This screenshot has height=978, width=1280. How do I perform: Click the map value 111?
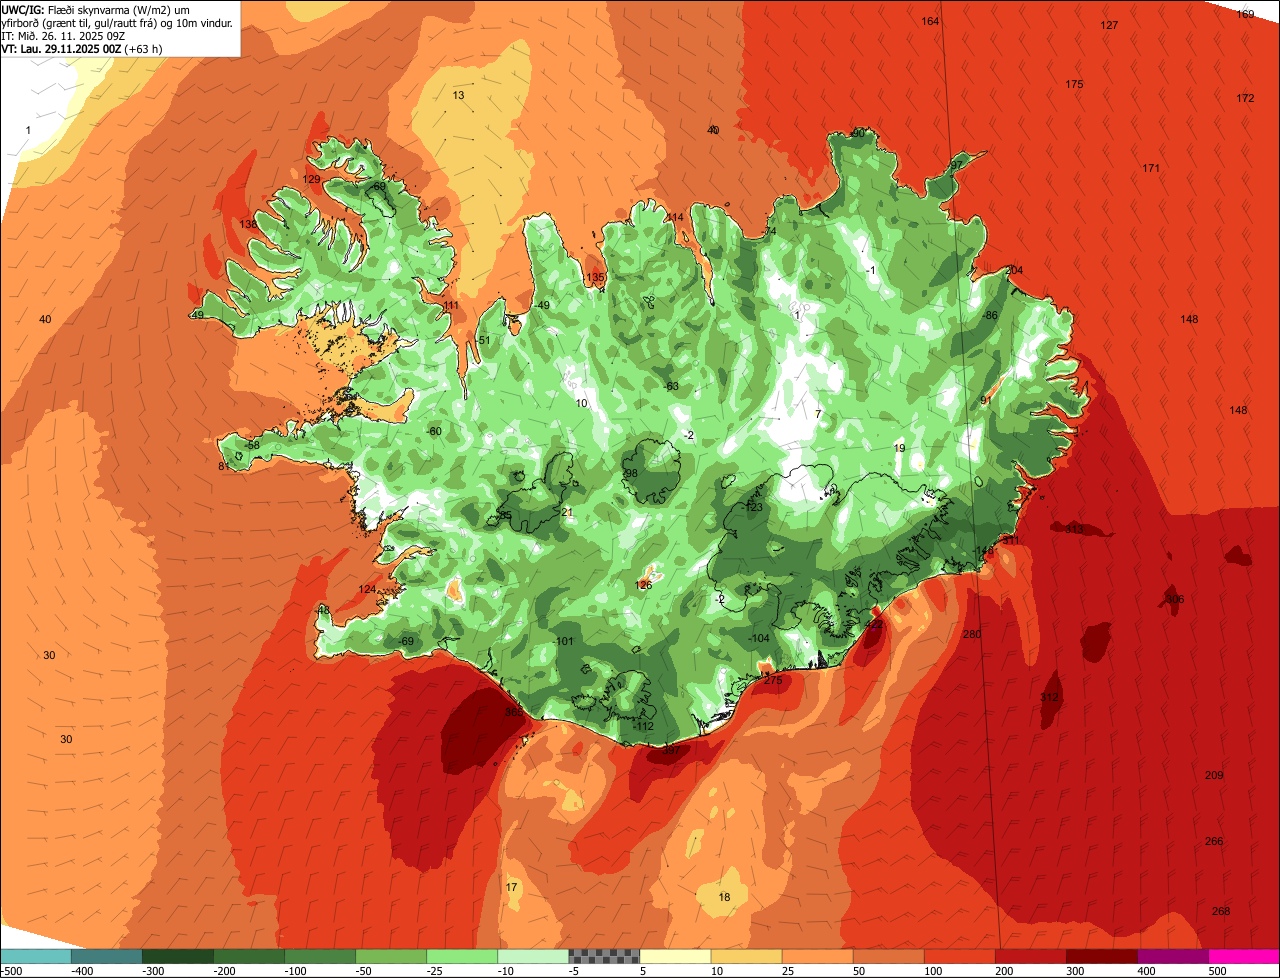pos(452,305)
